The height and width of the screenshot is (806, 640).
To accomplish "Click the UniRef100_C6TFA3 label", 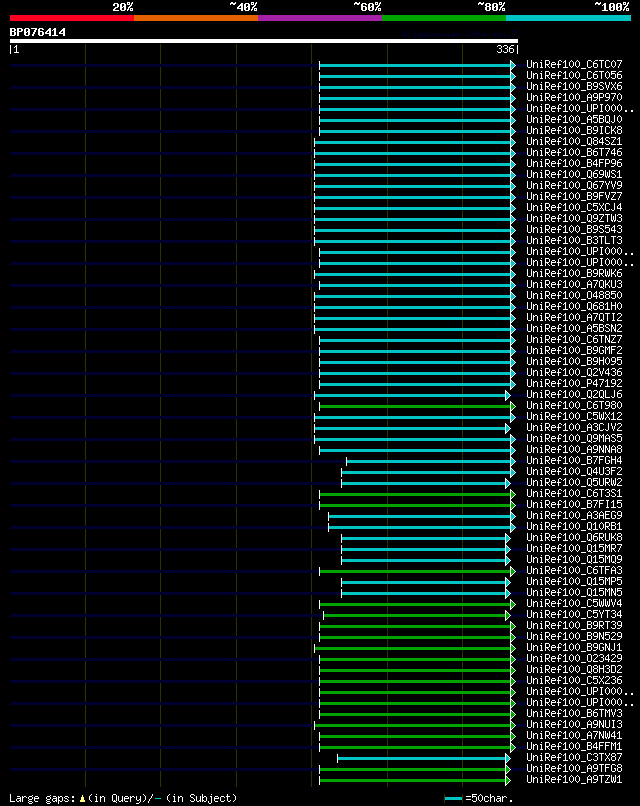I will tap(574, 570).
